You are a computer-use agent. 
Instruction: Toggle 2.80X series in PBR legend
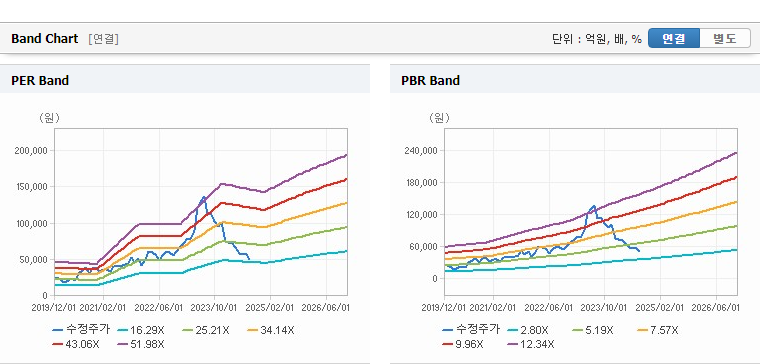(x=528, y=330)
